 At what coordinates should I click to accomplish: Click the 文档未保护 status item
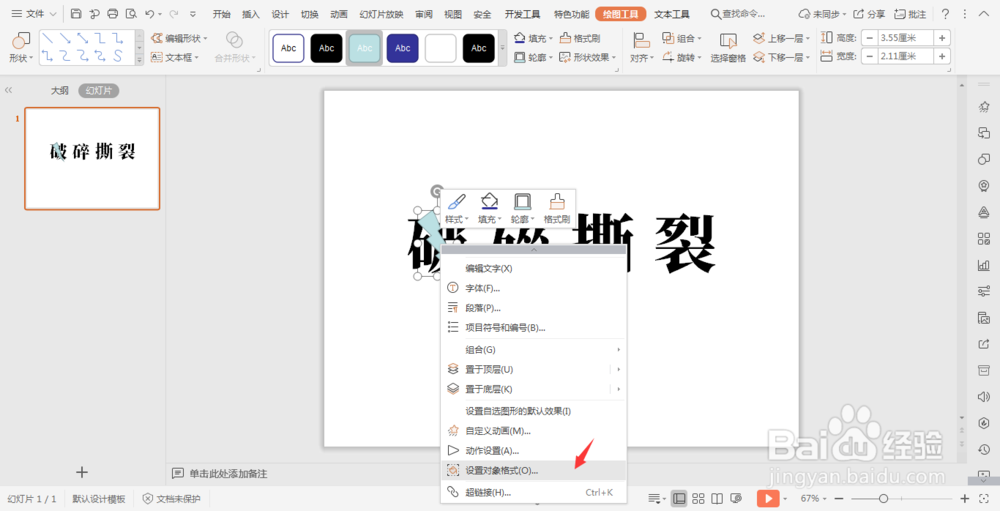click(172, 499)
